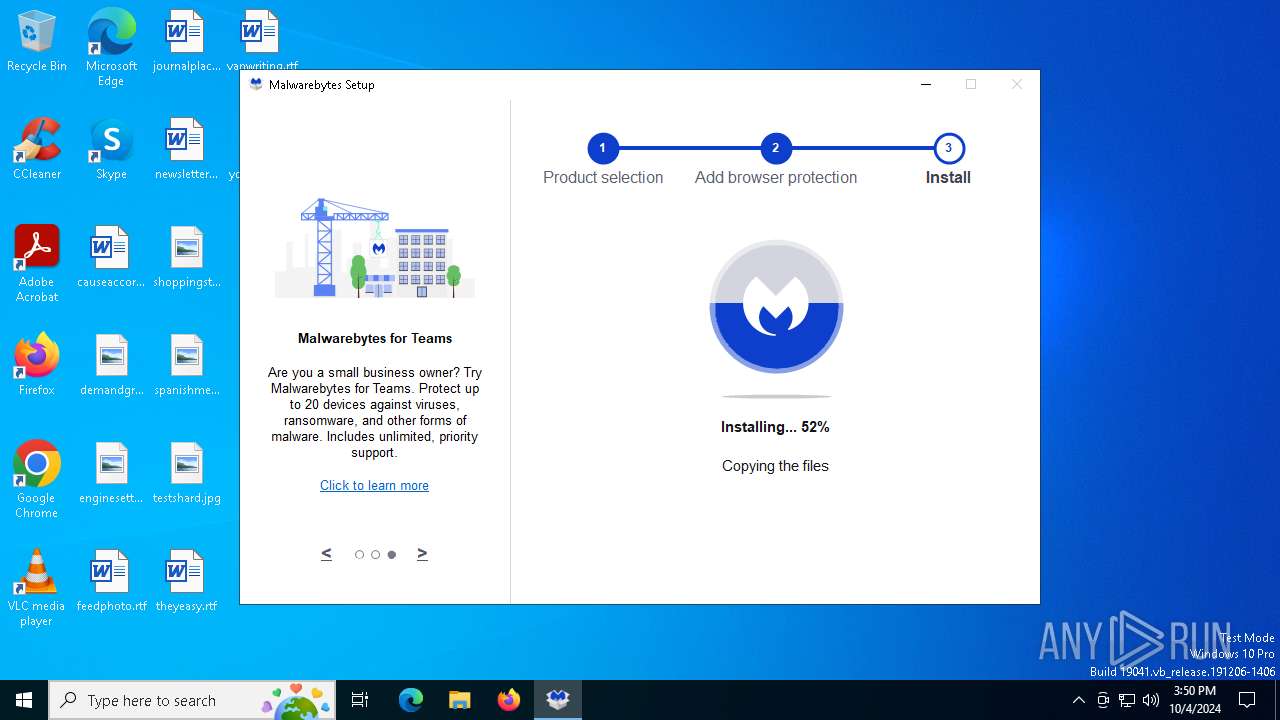Select theyeasy.rtf desktop file

point(185,582)
